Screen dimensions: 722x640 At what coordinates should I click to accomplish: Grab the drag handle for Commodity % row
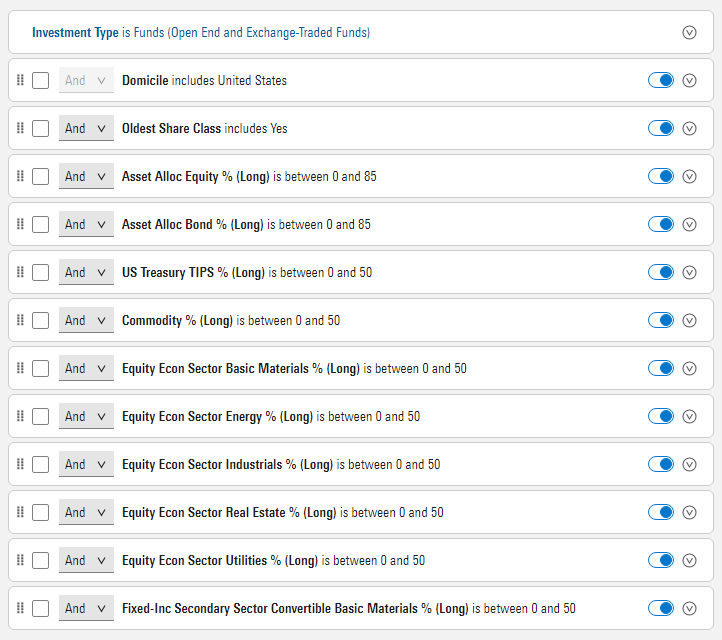20,320
